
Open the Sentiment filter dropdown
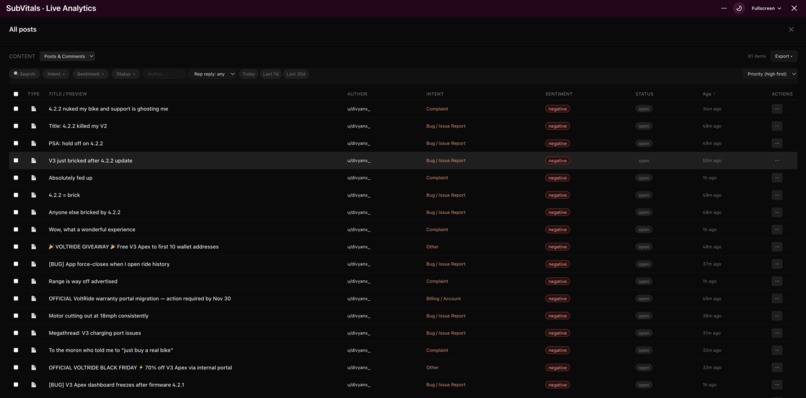(x=90, y=74)
